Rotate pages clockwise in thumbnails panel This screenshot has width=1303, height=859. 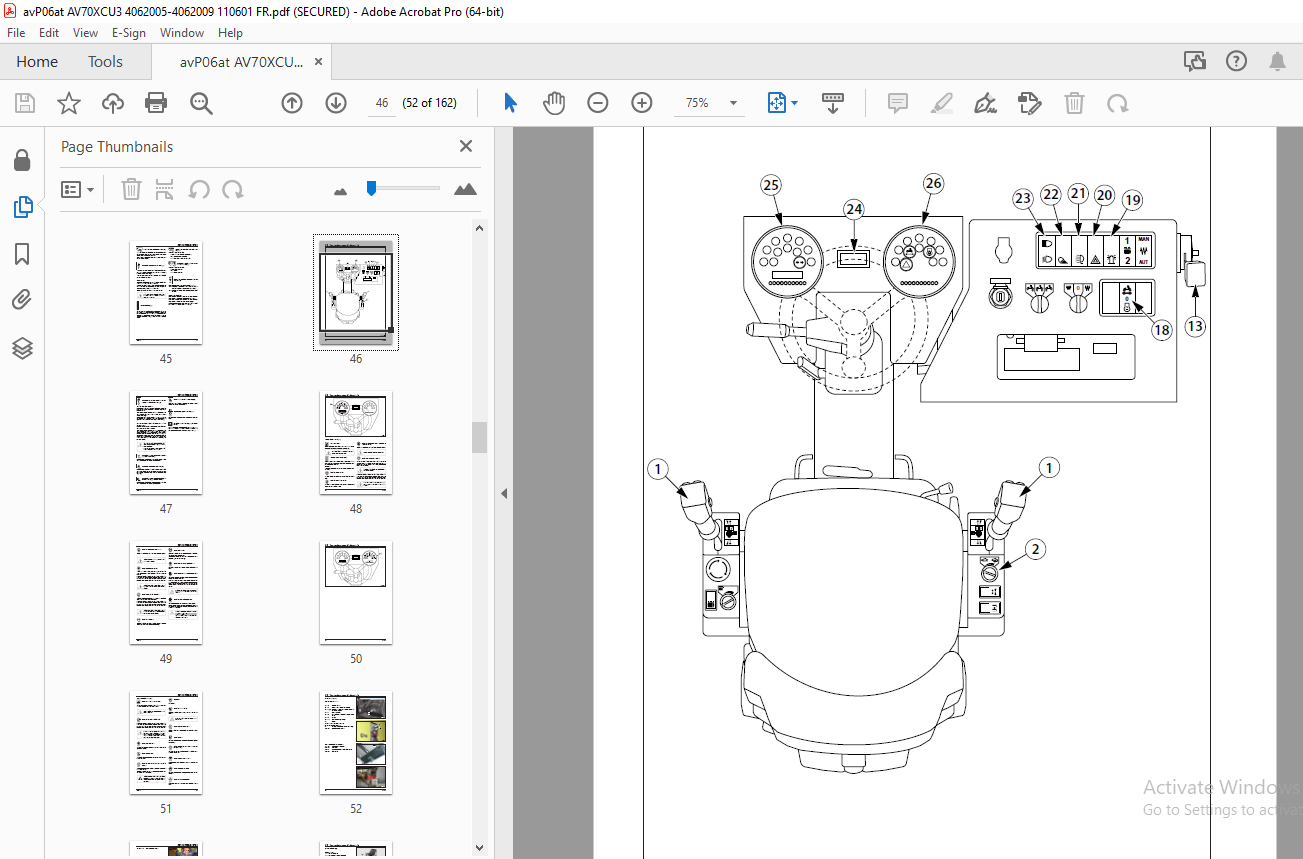click(232, 189)
